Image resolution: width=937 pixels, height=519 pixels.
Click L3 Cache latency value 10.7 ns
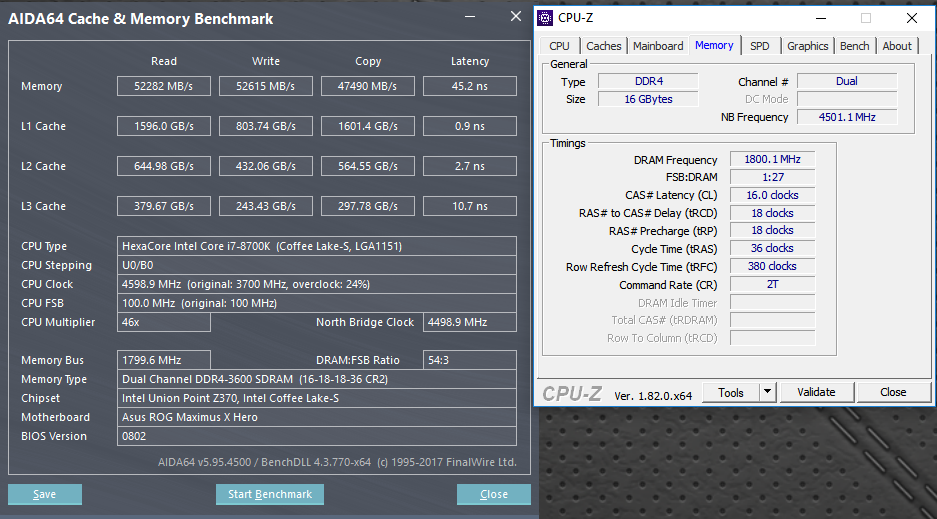click(470, 206)
